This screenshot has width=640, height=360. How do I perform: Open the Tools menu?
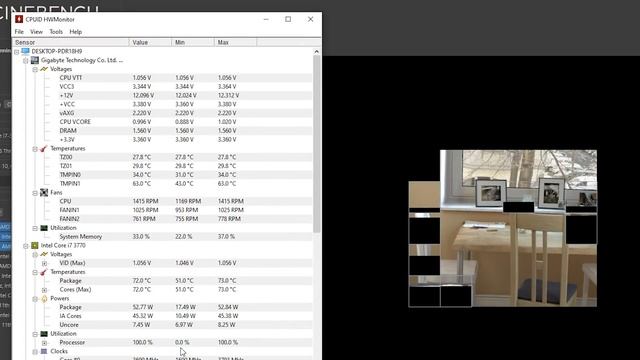point(56,31)
